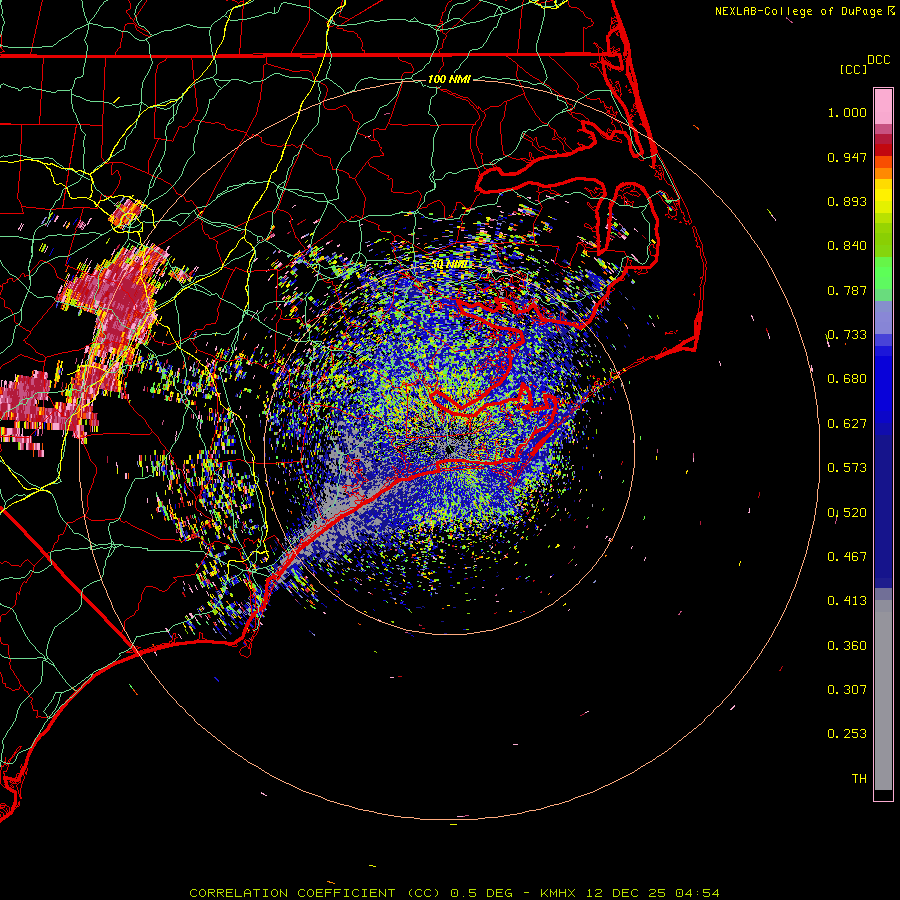Select the 0.467 legend value
Screen dimensions: 900x900
click(847, 557)
